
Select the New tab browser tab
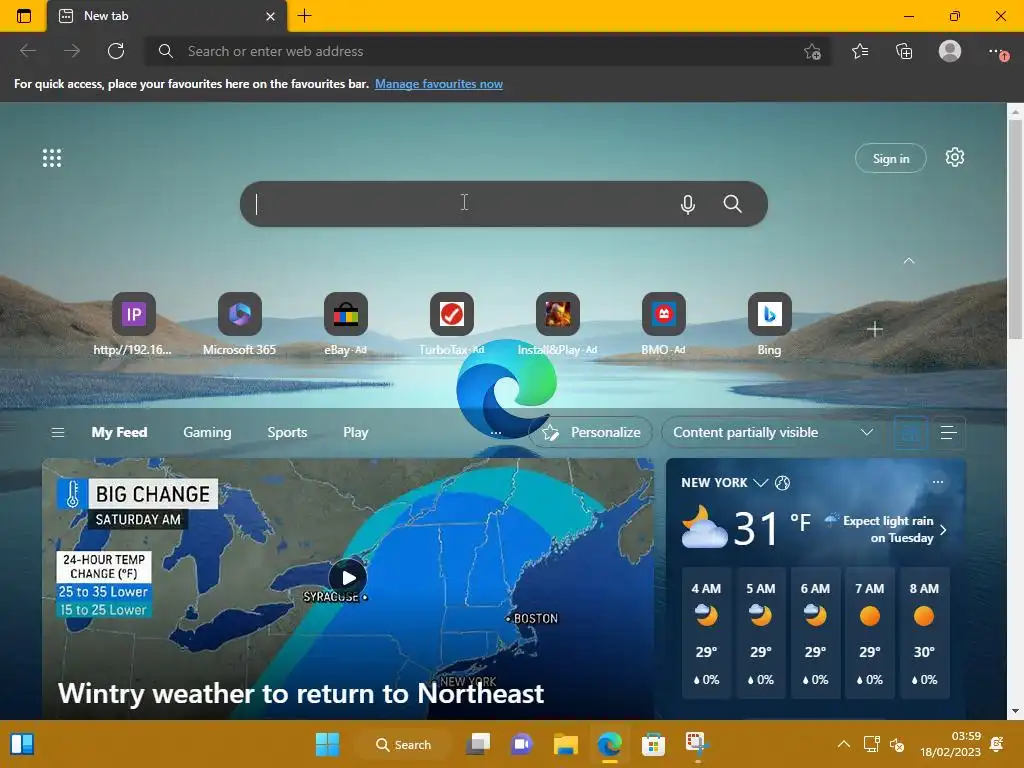[x=167, y=16]
